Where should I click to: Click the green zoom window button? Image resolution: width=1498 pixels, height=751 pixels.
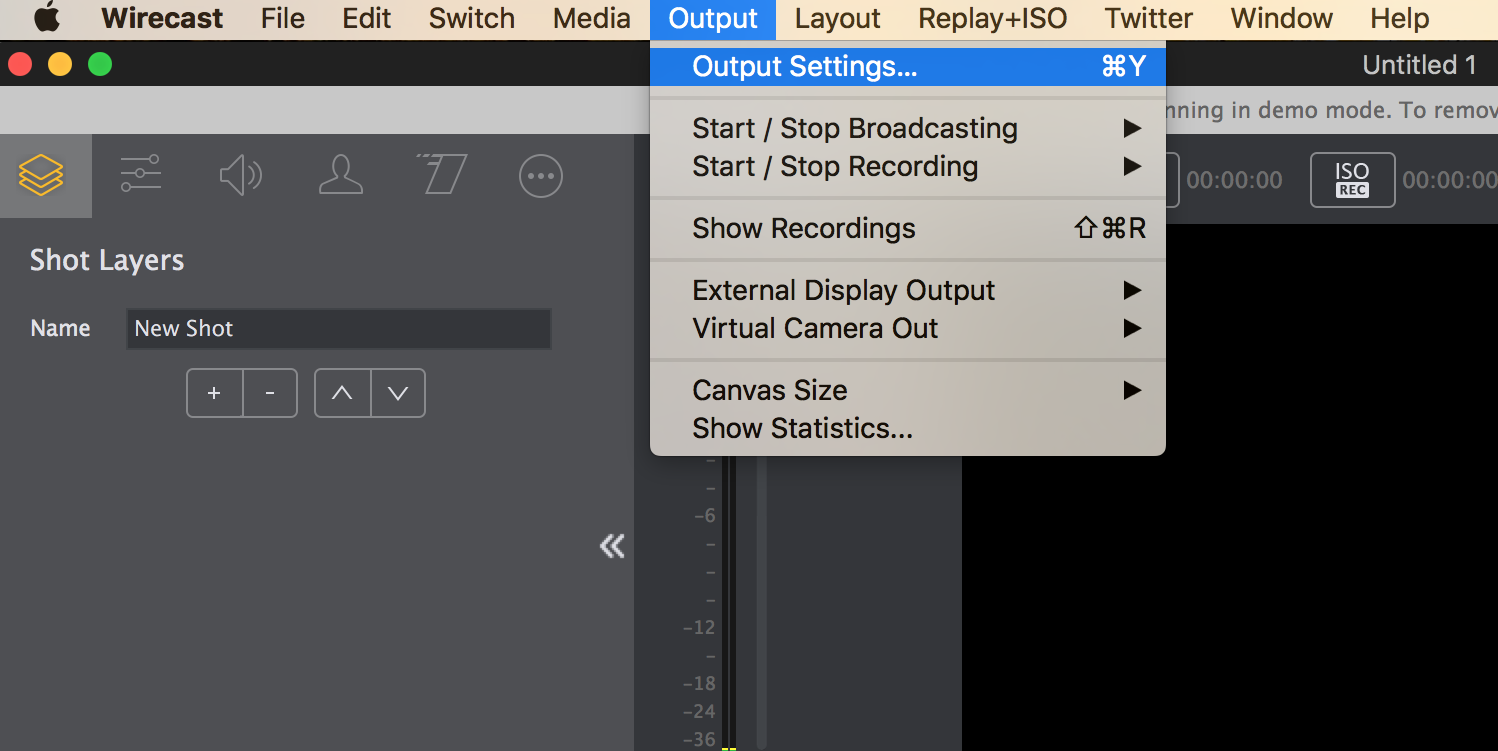pos(100,64)
